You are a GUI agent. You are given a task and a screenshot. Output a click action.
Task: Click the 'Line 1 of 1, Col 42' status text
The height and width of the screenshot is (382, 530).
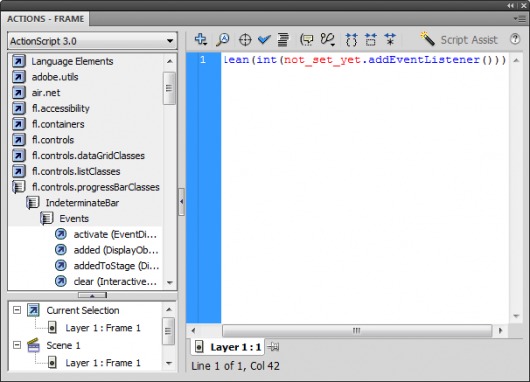(x=236, y=366)
